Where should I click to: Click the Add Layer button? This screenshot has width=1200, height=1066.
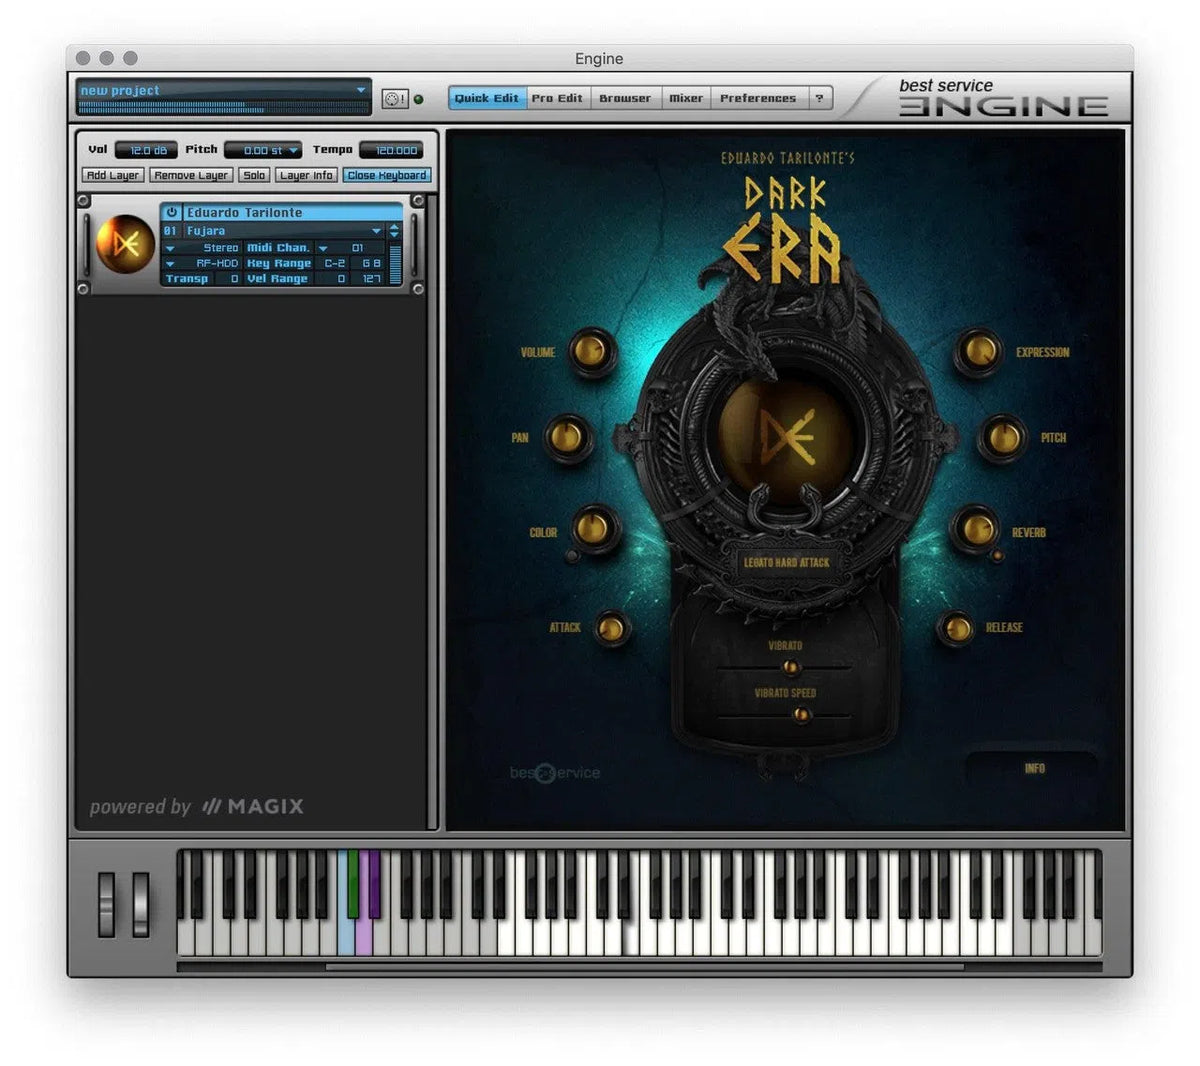tap(113, 175)
